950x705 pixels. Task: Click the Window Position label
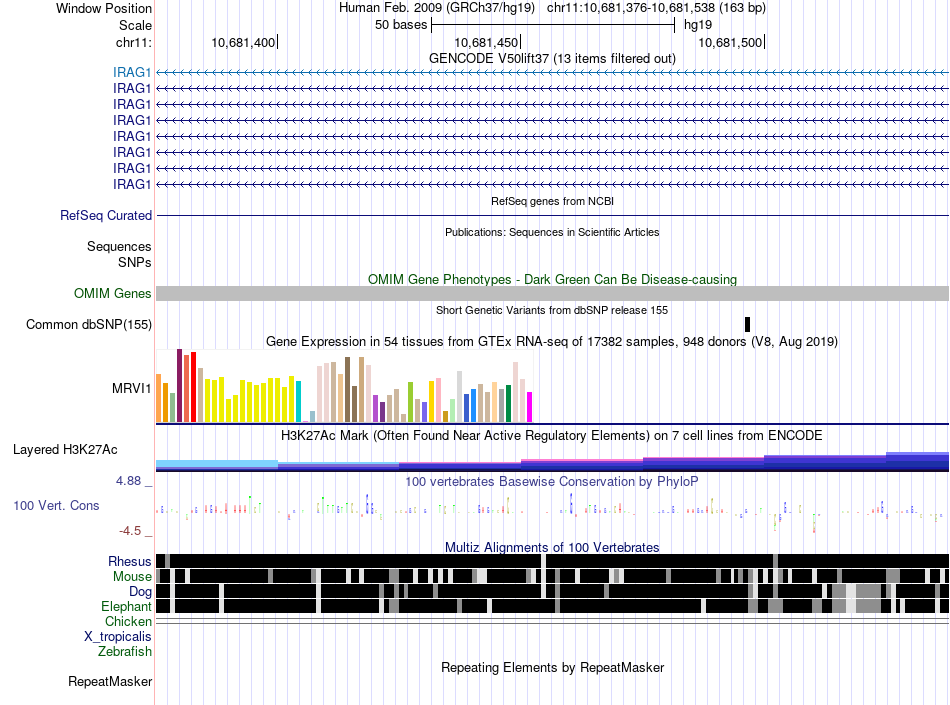pos(104,8)
